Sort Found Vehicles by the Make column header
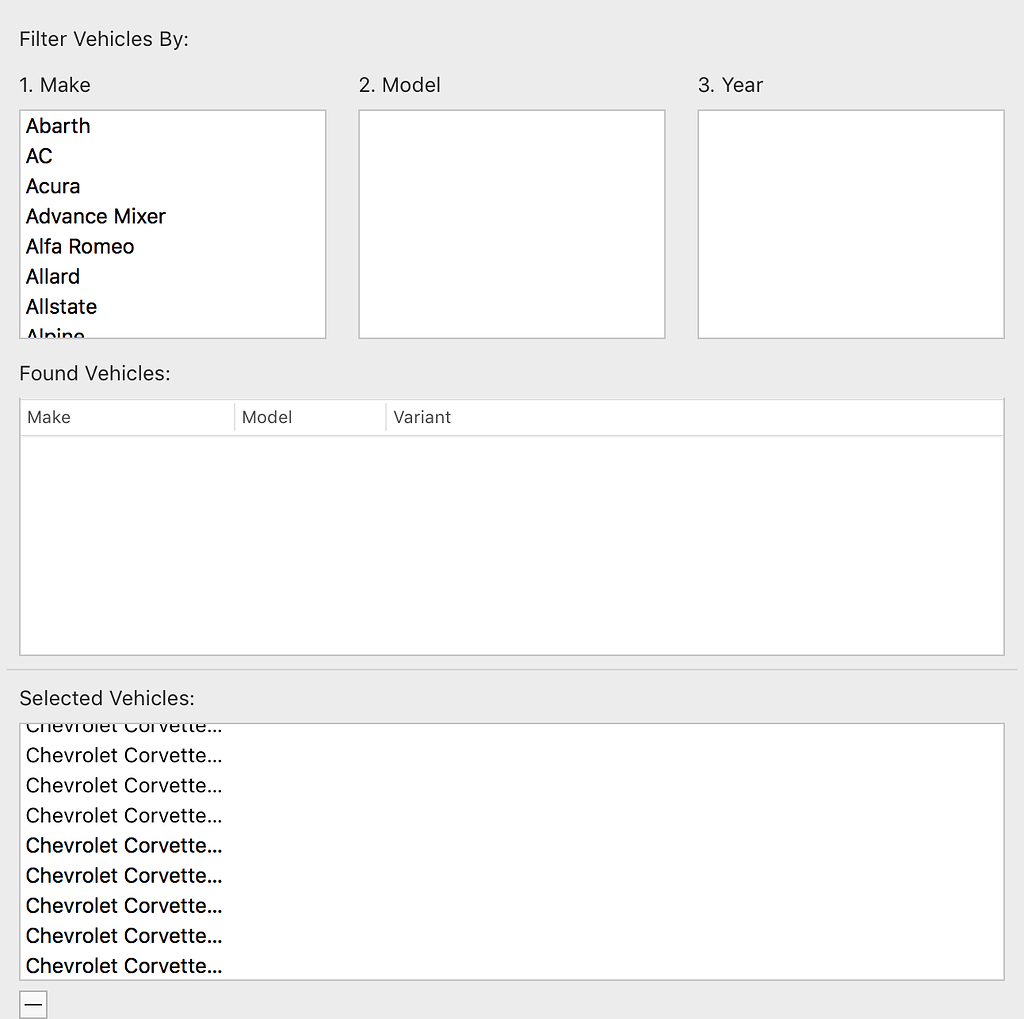Screen dimensions: 1024x1019 click(x=127, y=417)
